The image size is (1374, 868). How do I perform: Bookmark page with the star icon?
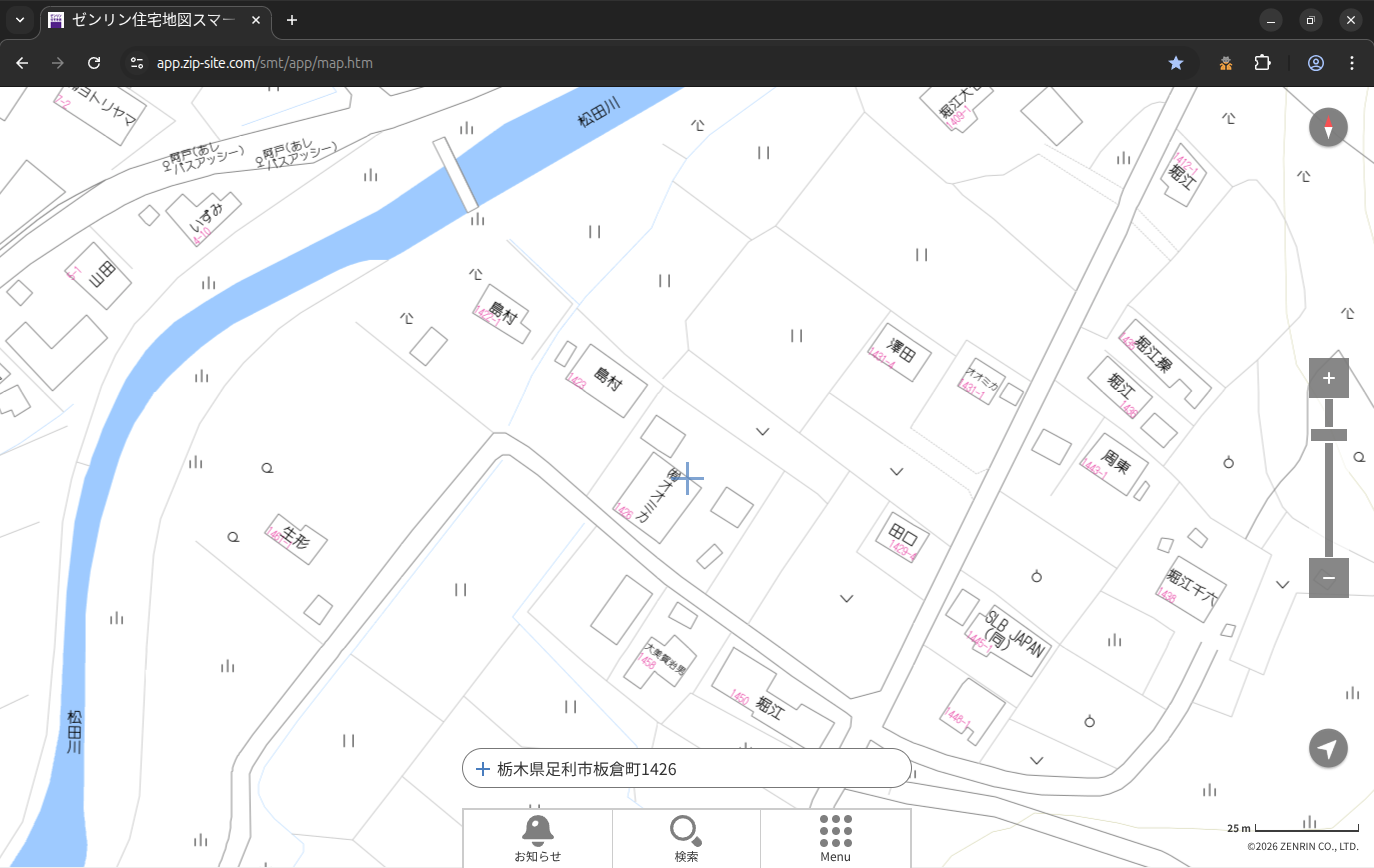click(x=1176, y=63)
